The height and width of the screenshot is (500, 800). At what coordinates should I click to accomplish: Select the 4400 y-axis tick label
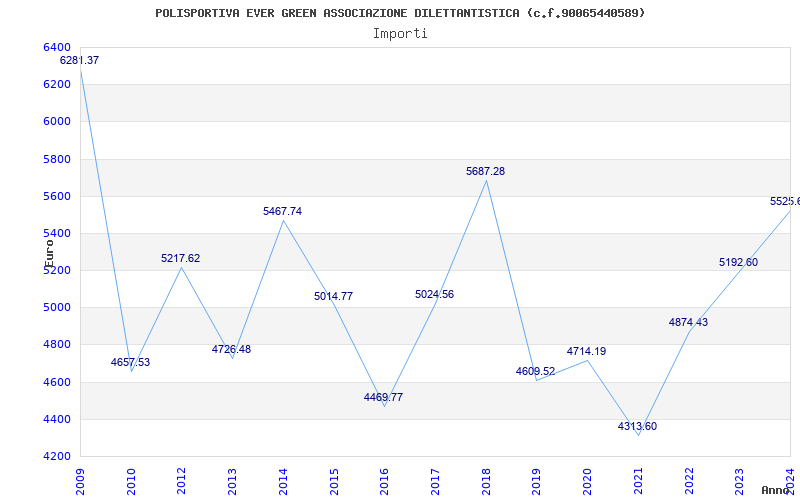tap(57, 419)
